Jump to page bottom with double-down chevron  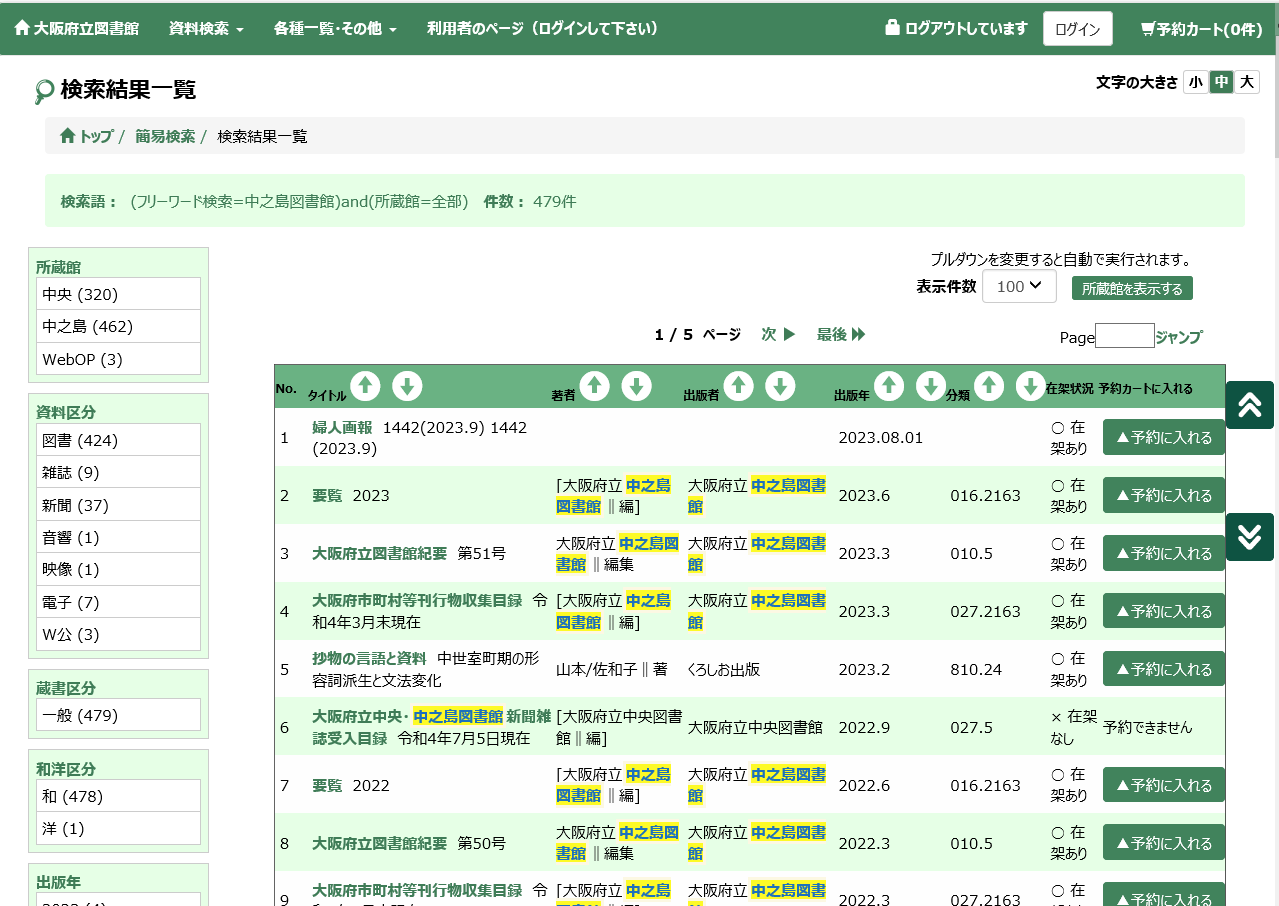click(x=1250, y=537)
